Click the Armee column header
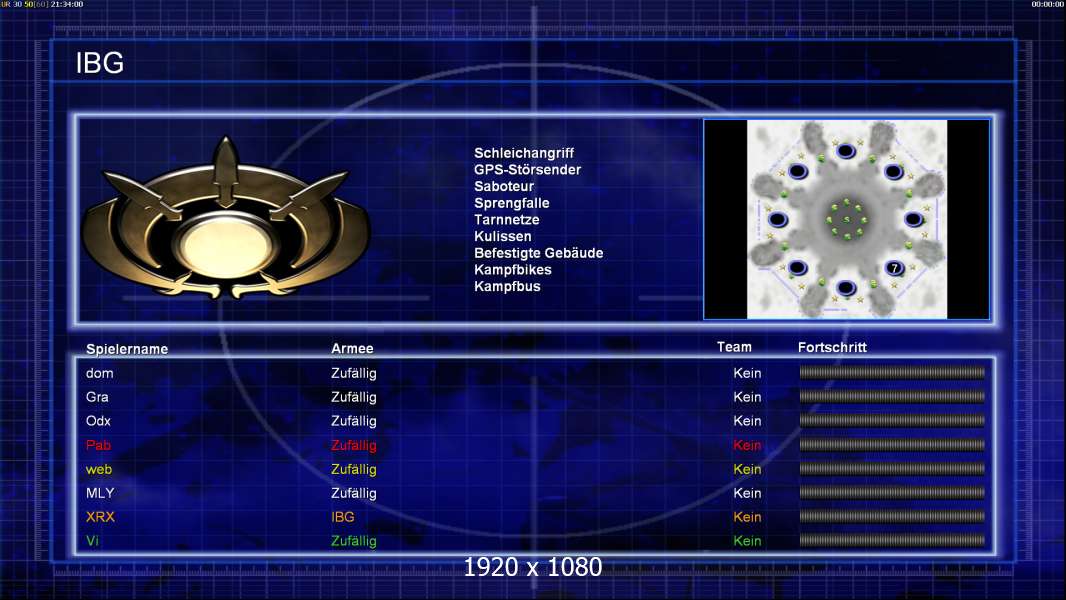Image resolution: width=1066 pixels, height=600 pixels. point(352,348)
